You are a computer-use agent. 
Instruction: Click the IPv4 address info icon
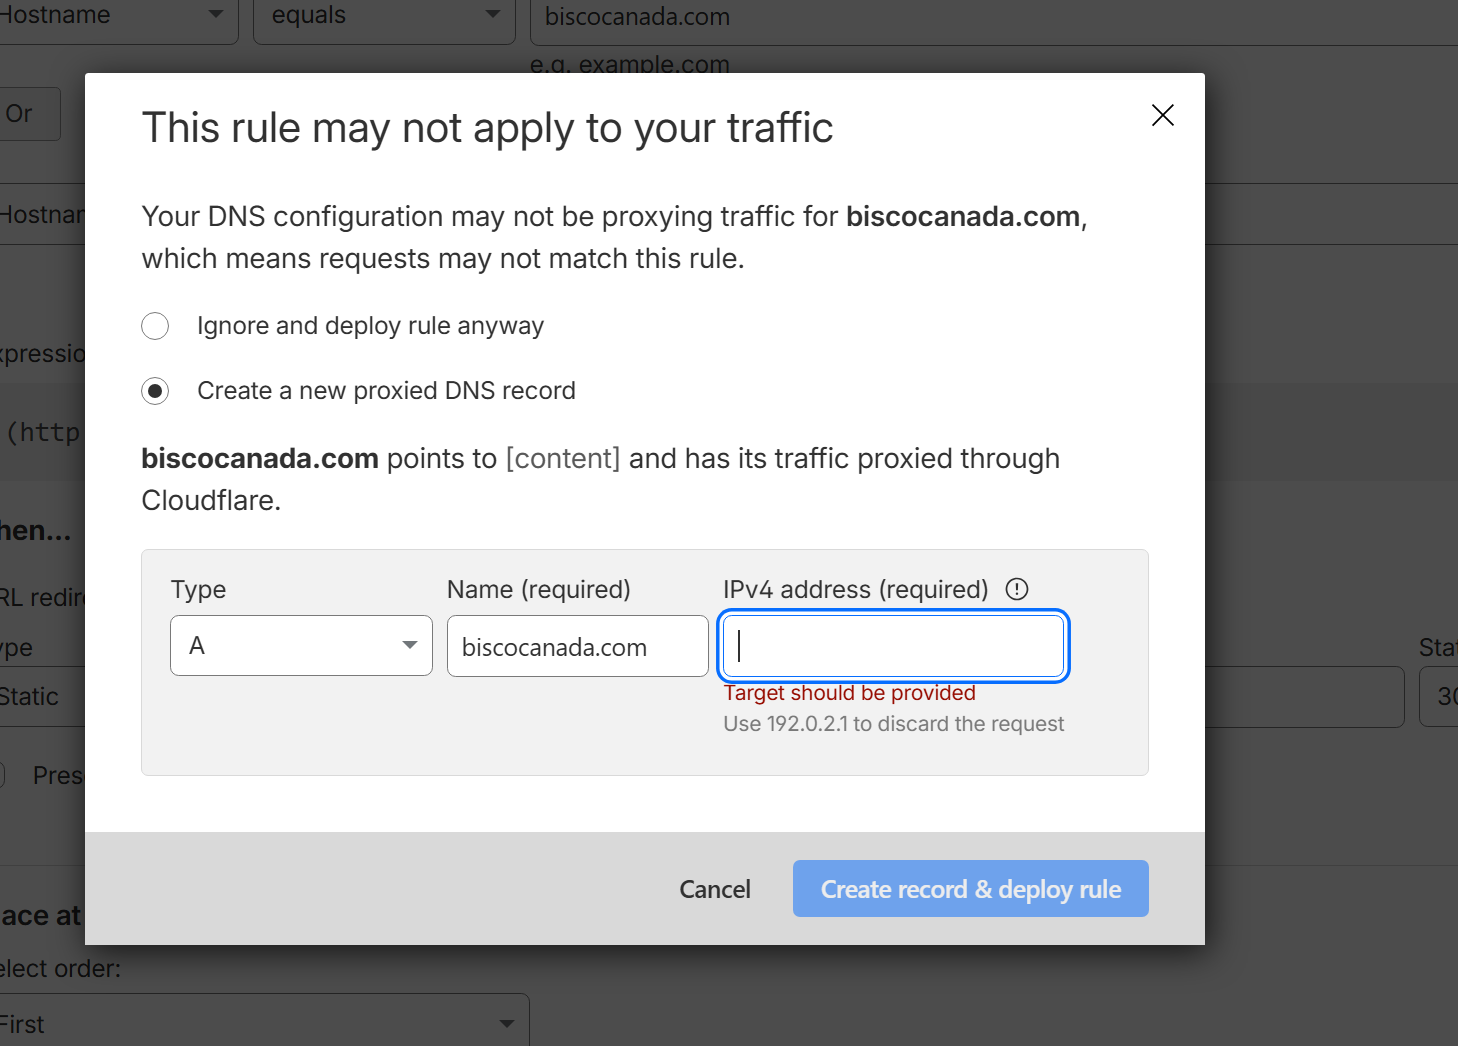click(x=1017, y=589)
